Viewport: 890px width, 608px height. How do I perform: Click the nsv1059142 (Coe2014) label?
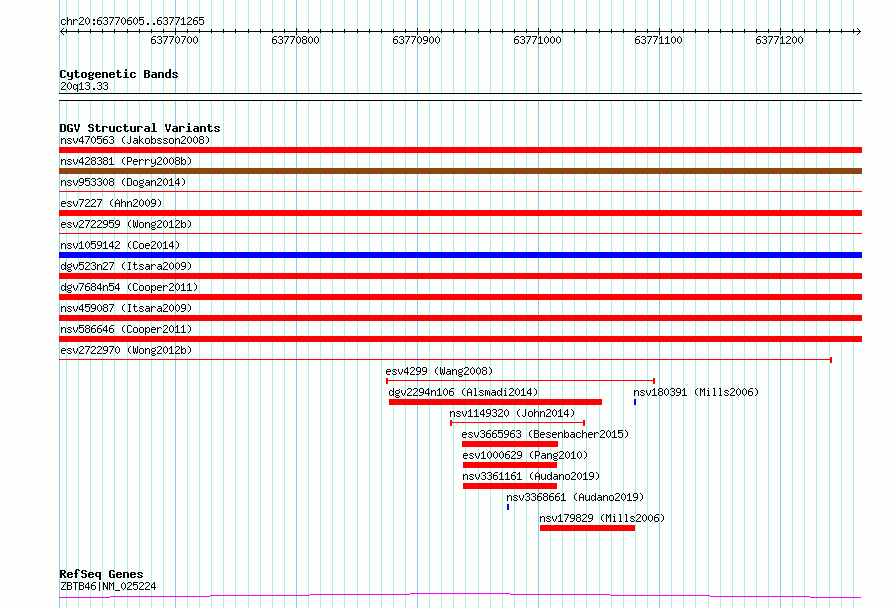coord(120,245)
